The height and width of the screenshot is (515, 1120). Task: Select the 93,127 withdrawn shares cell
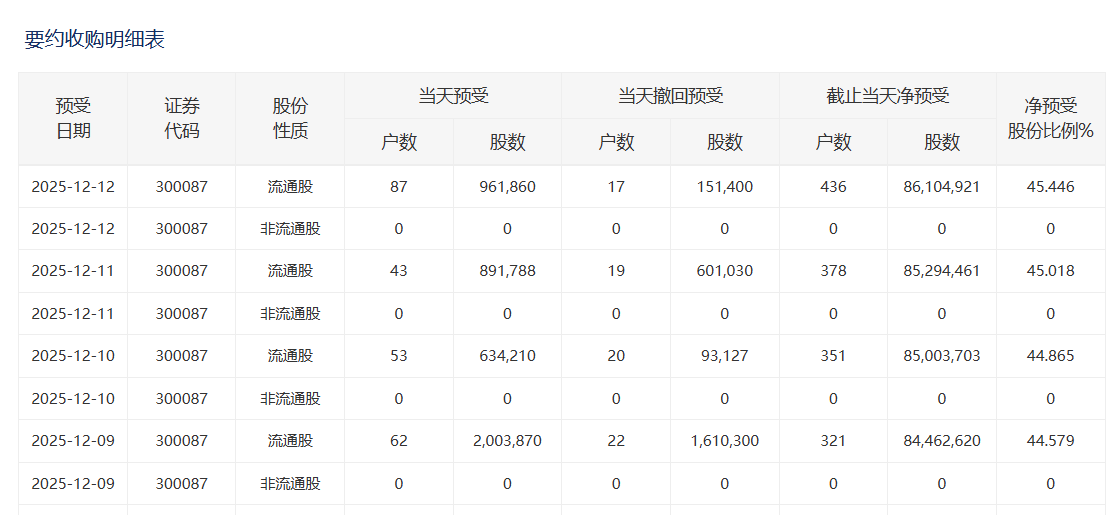tap(724, 356)
